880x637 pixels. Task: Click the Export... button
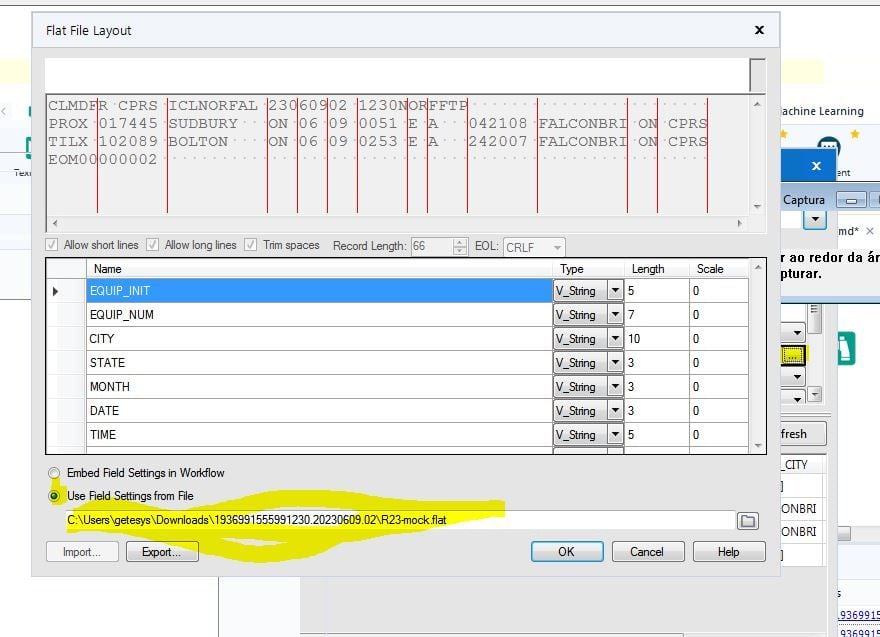click(162, 552)
